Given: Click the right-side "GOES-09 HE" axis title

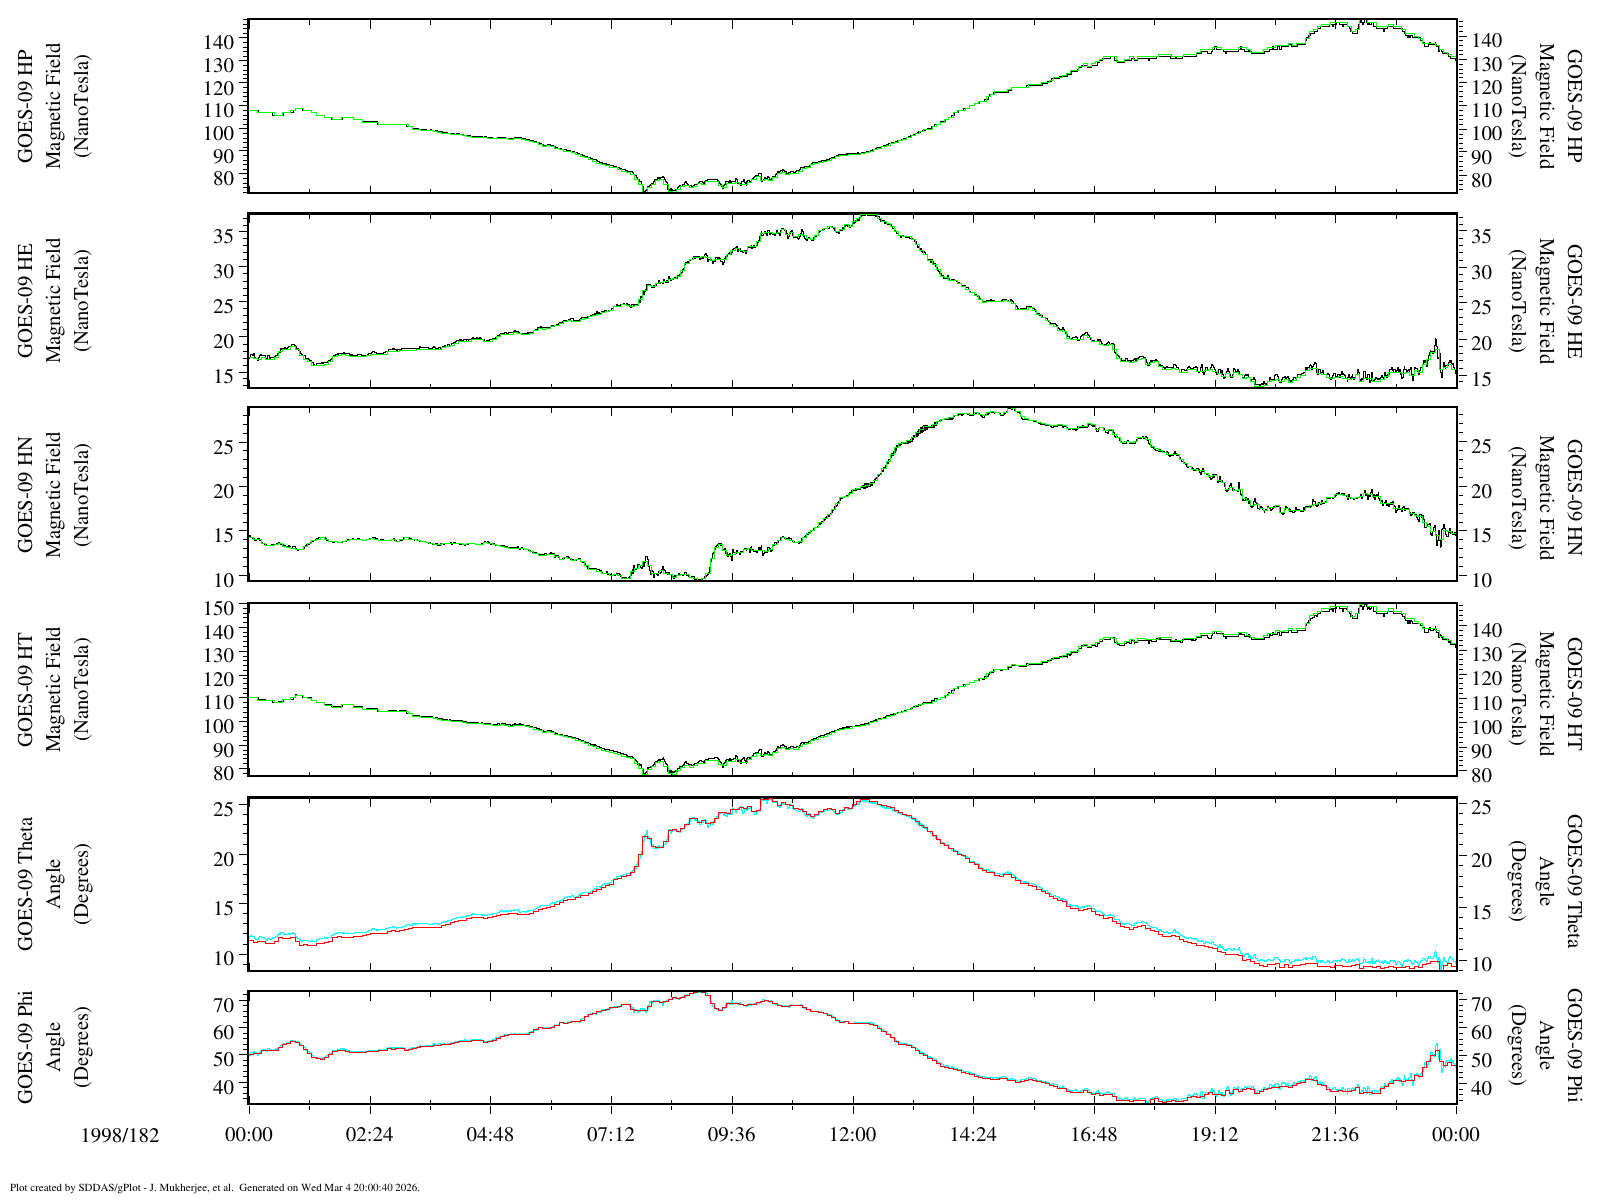Looking at the screenshot, I should (x=1575, y=300).
